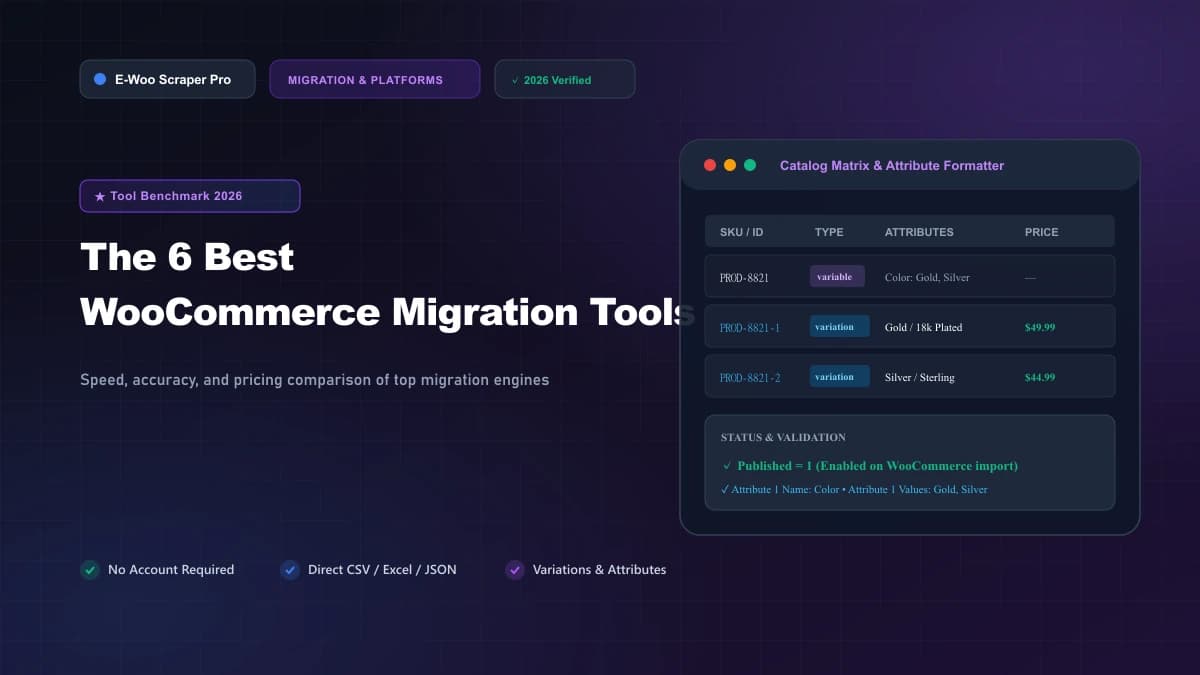Click the PRICE column header

1041,232
